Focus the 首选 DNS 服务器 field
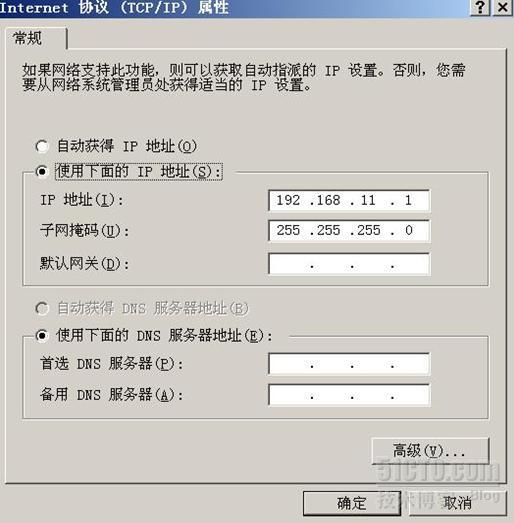The width and height of the screenshot is (514, 523). [349, 364]
